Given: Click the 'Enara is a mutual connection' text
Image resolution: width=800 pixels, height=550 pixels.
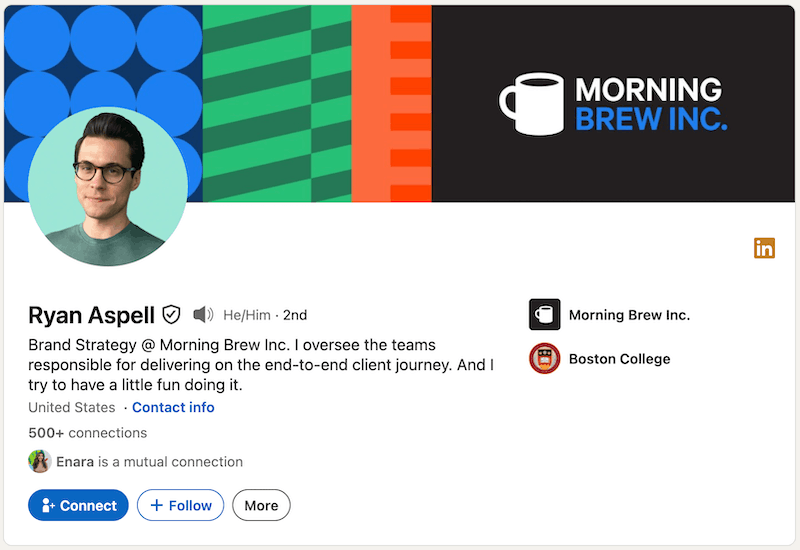Looking at the screenshot, I should 149,462.
